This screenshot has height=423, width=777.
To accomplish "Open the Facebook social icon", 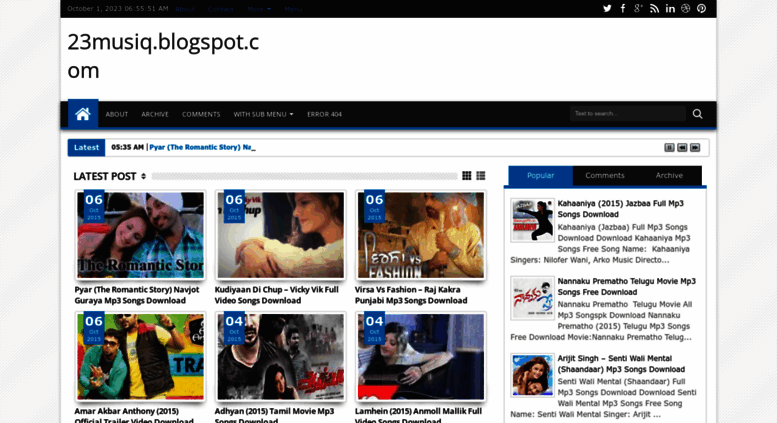I will click(623, 8).
